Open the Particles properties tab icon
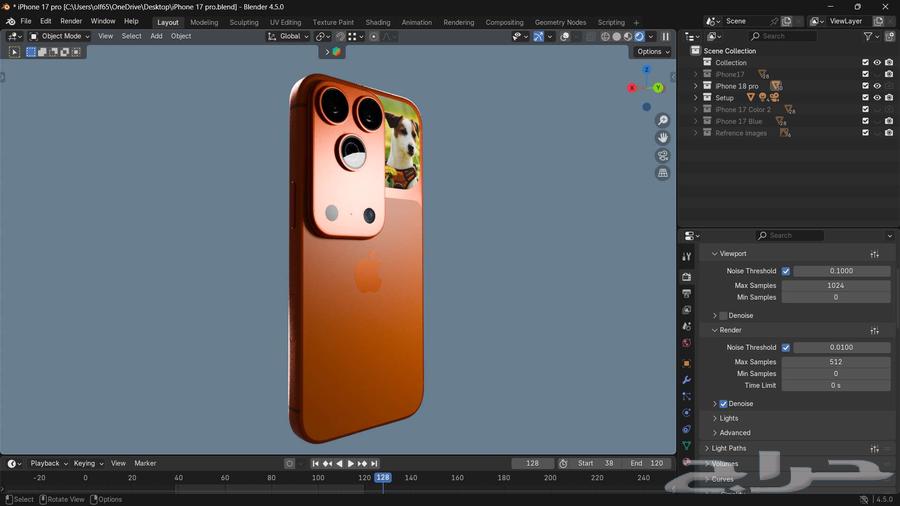This screenshot has height=506, width=900. [686, 396]
